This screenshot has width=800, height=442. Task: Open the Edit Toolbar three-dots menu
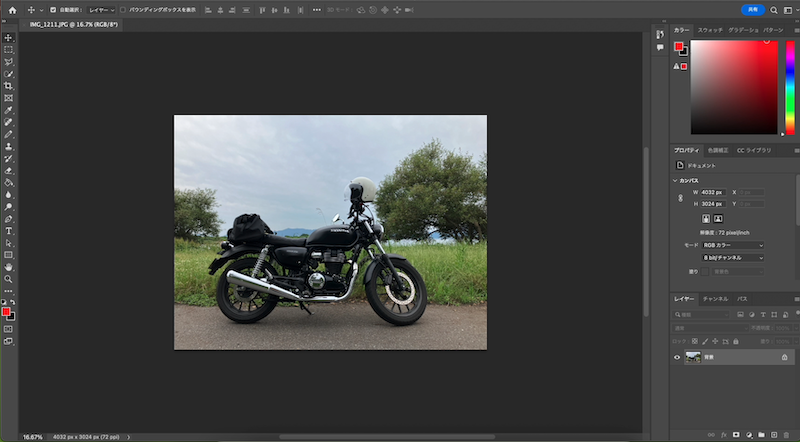[x=8, y=291]
